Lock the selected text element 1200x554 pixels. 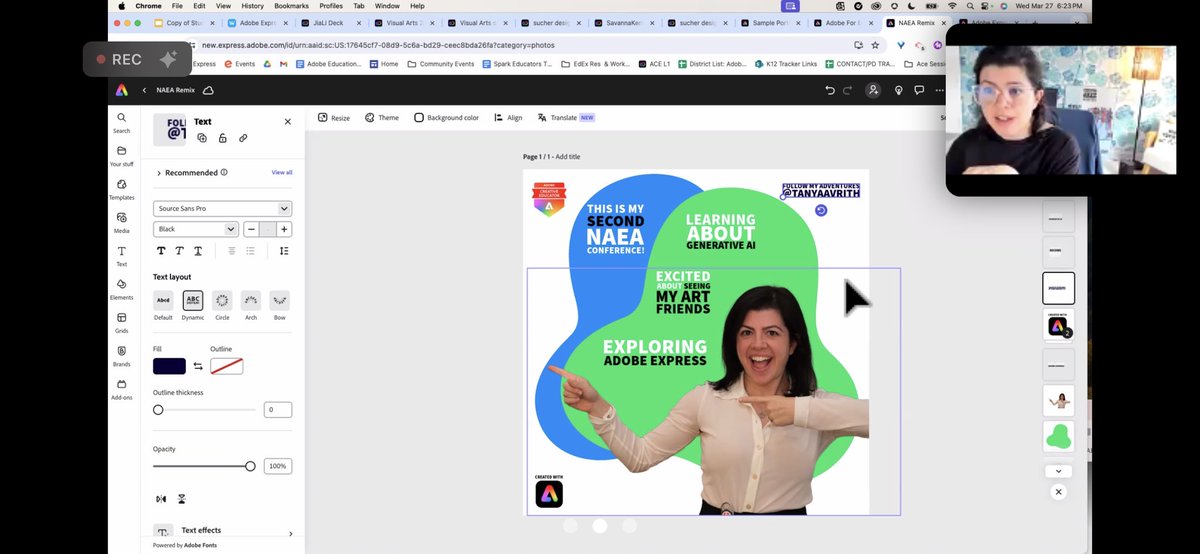(x=222, y=138)
